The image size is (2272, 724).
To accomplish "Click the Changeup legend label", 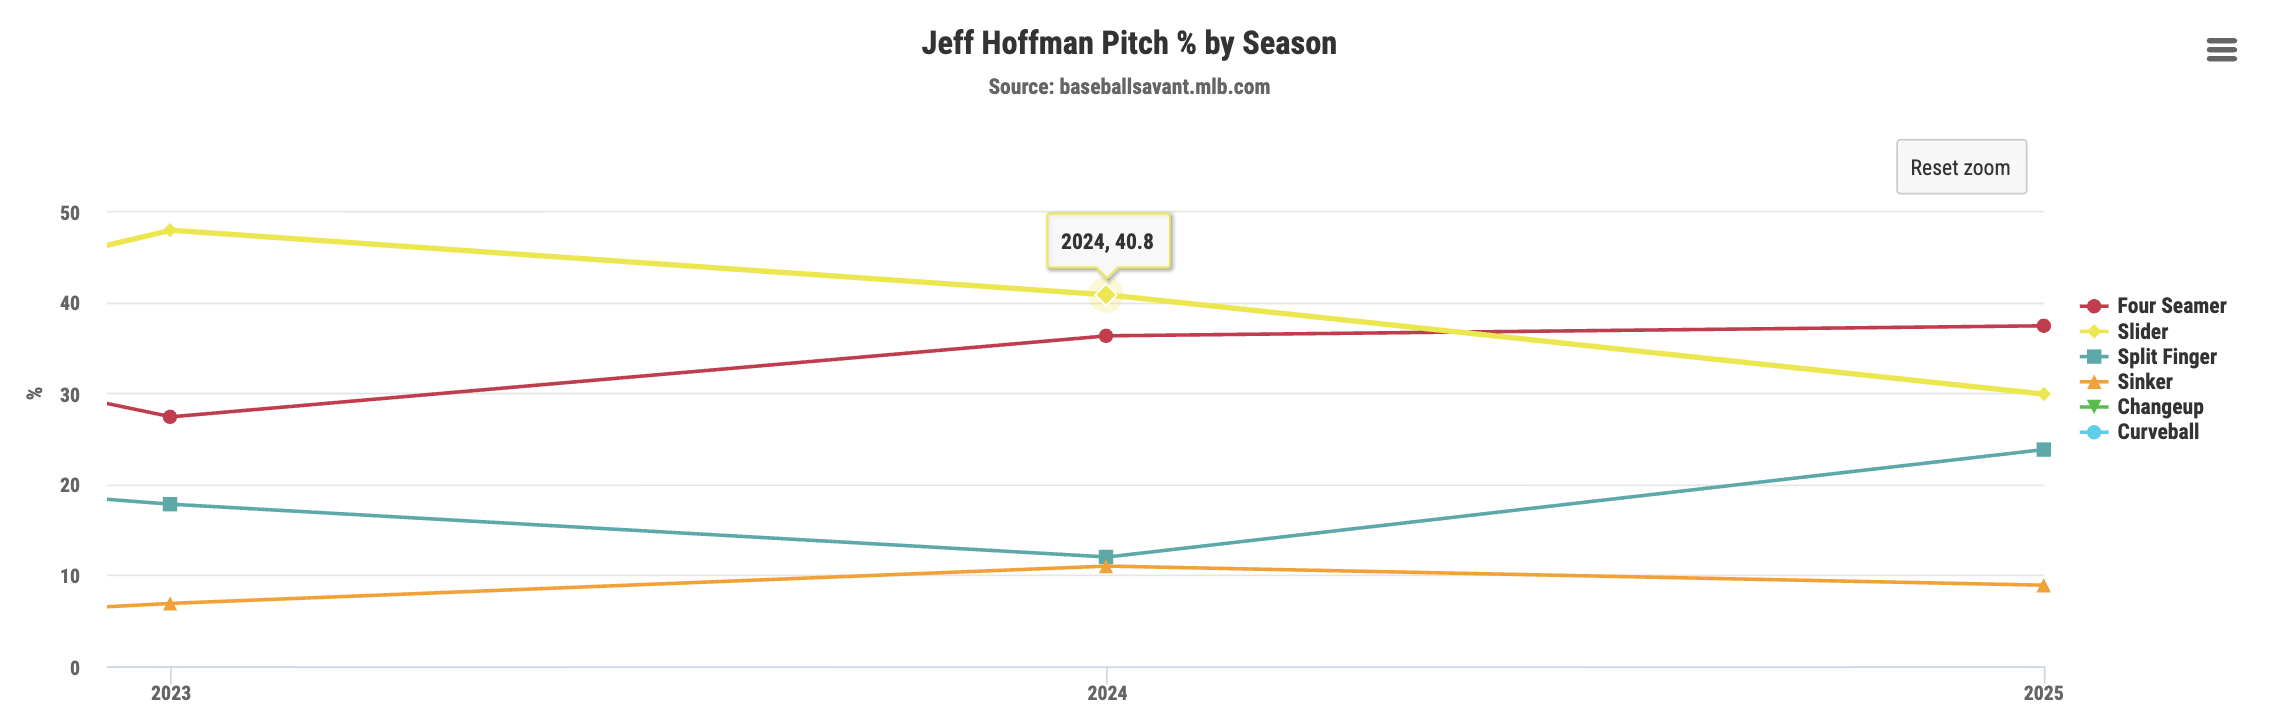I will (x=2160, y=407).
